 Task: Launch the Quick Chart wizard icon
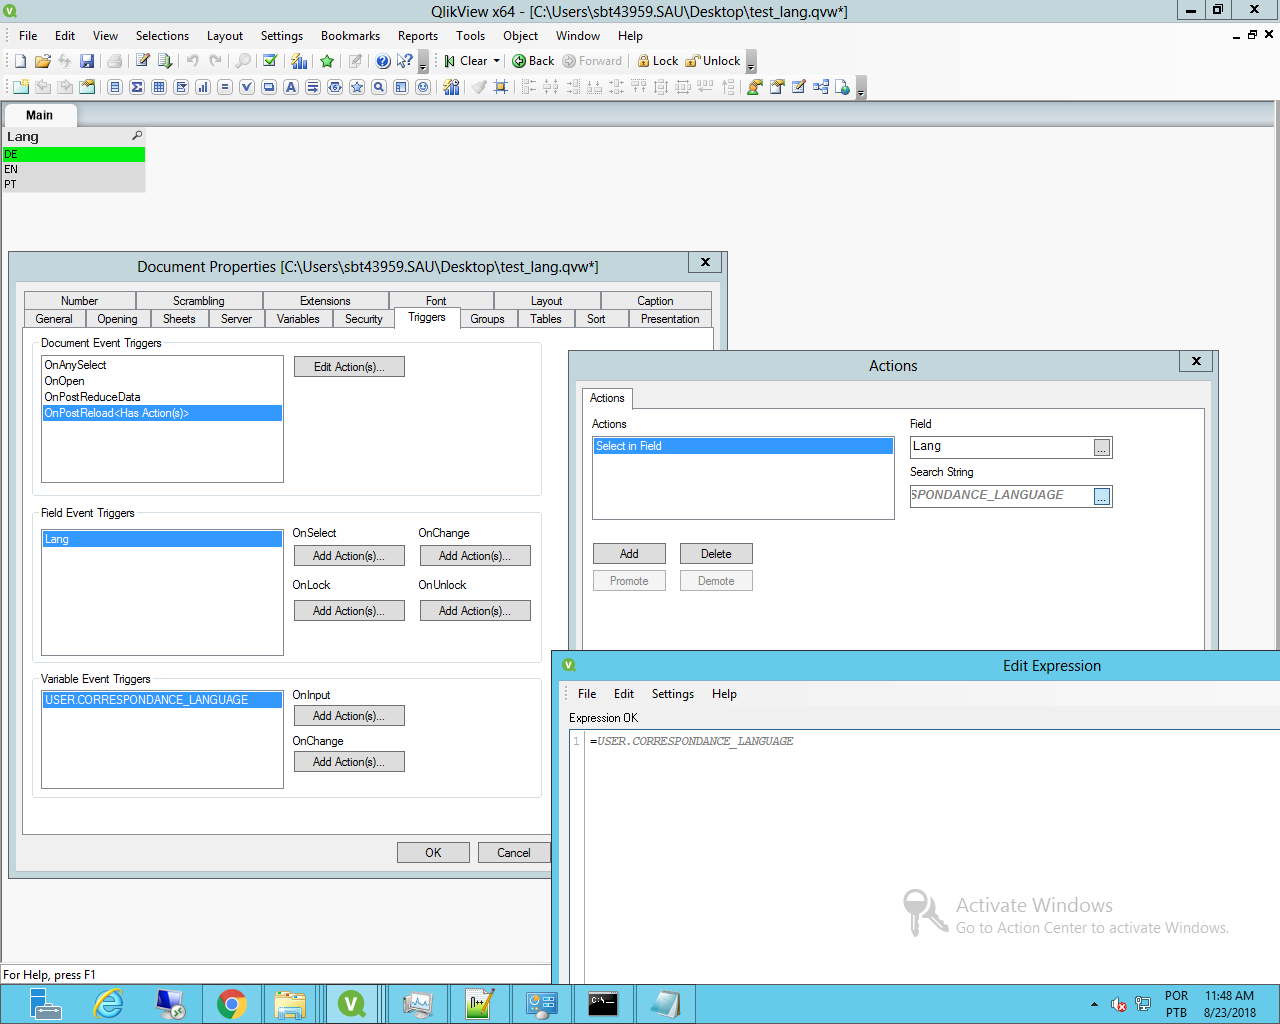(299, 61)
